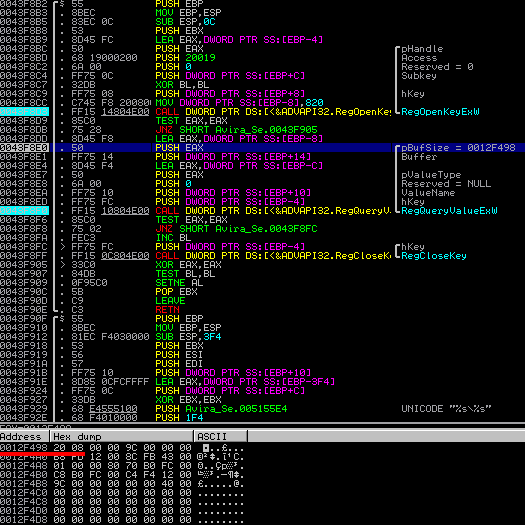Click address 0043F8D3 breakpoint row

point(24,111)
